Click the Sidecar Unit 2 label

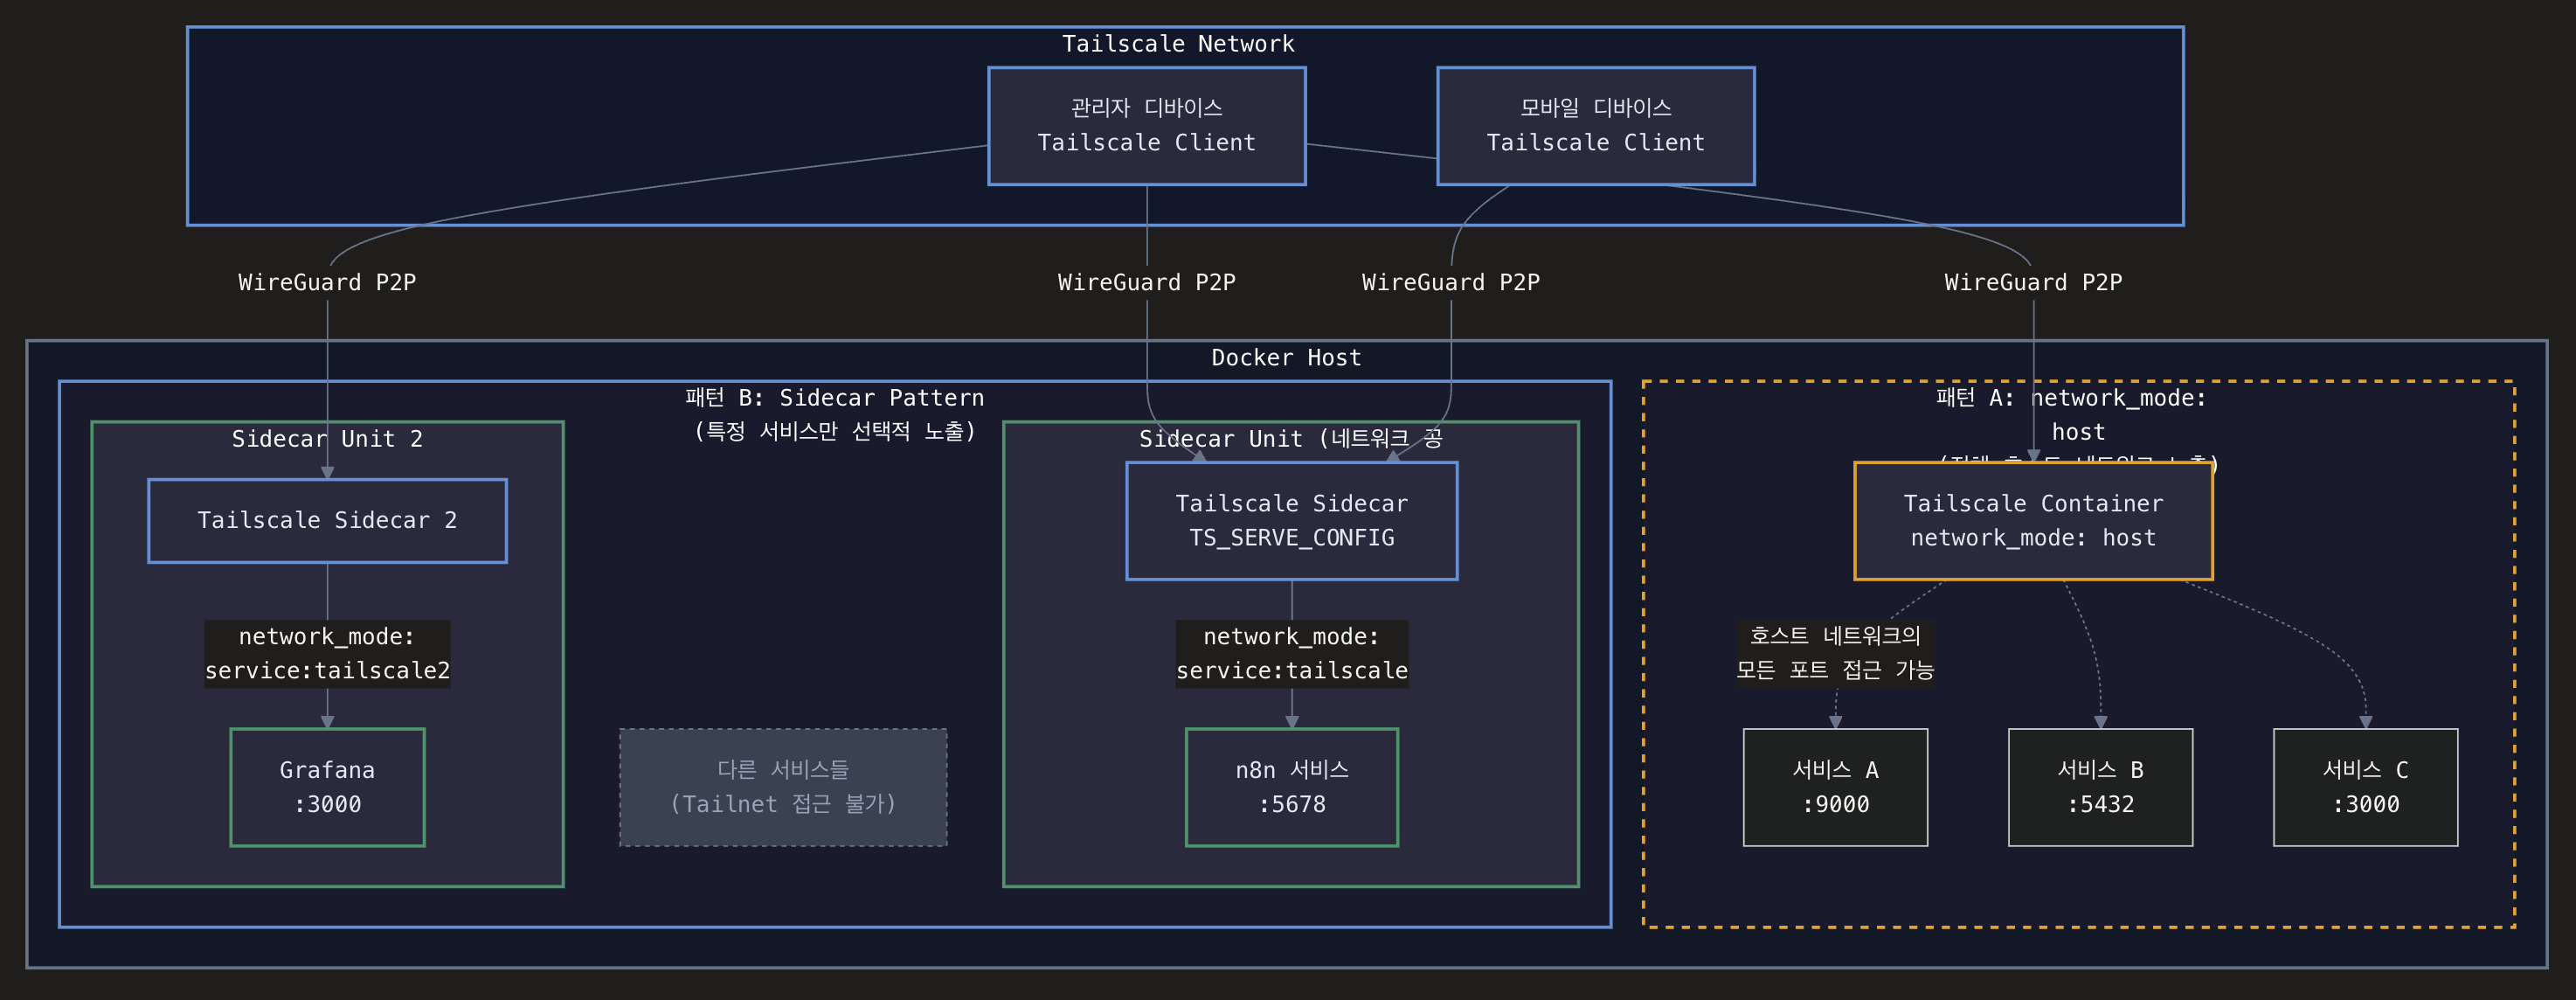click(327, 439)
